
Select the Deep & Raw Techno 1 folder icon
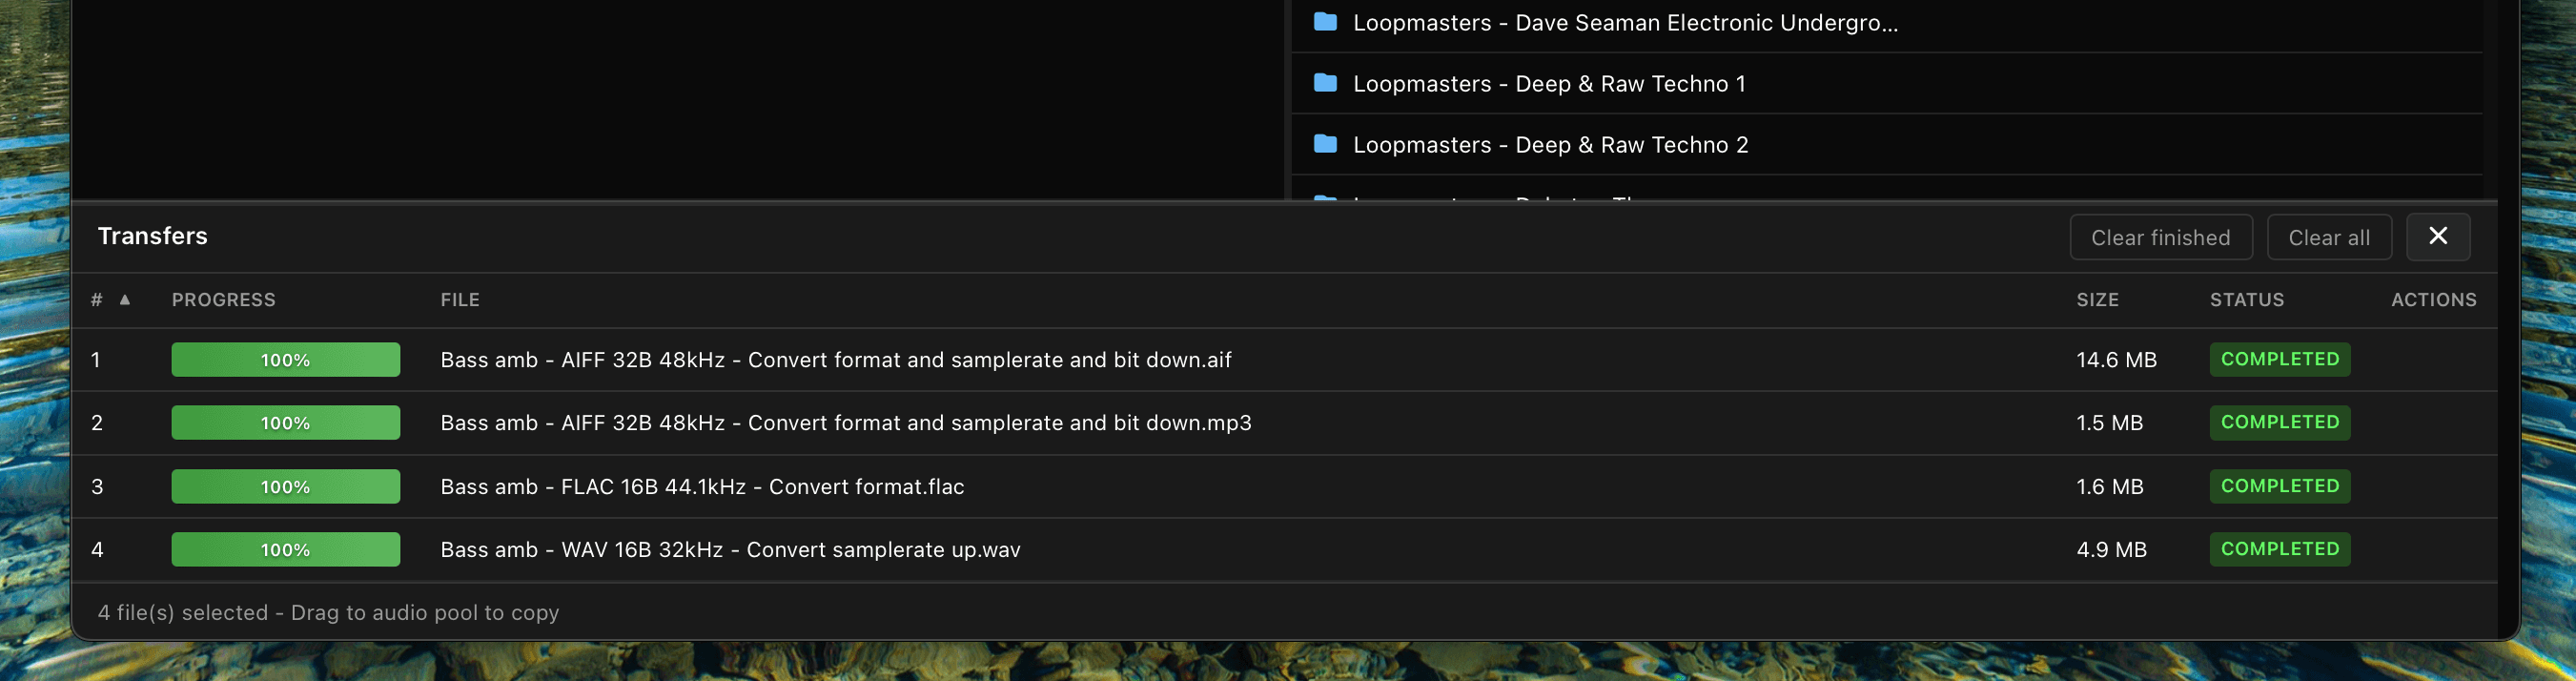[x=1325, y=83]
